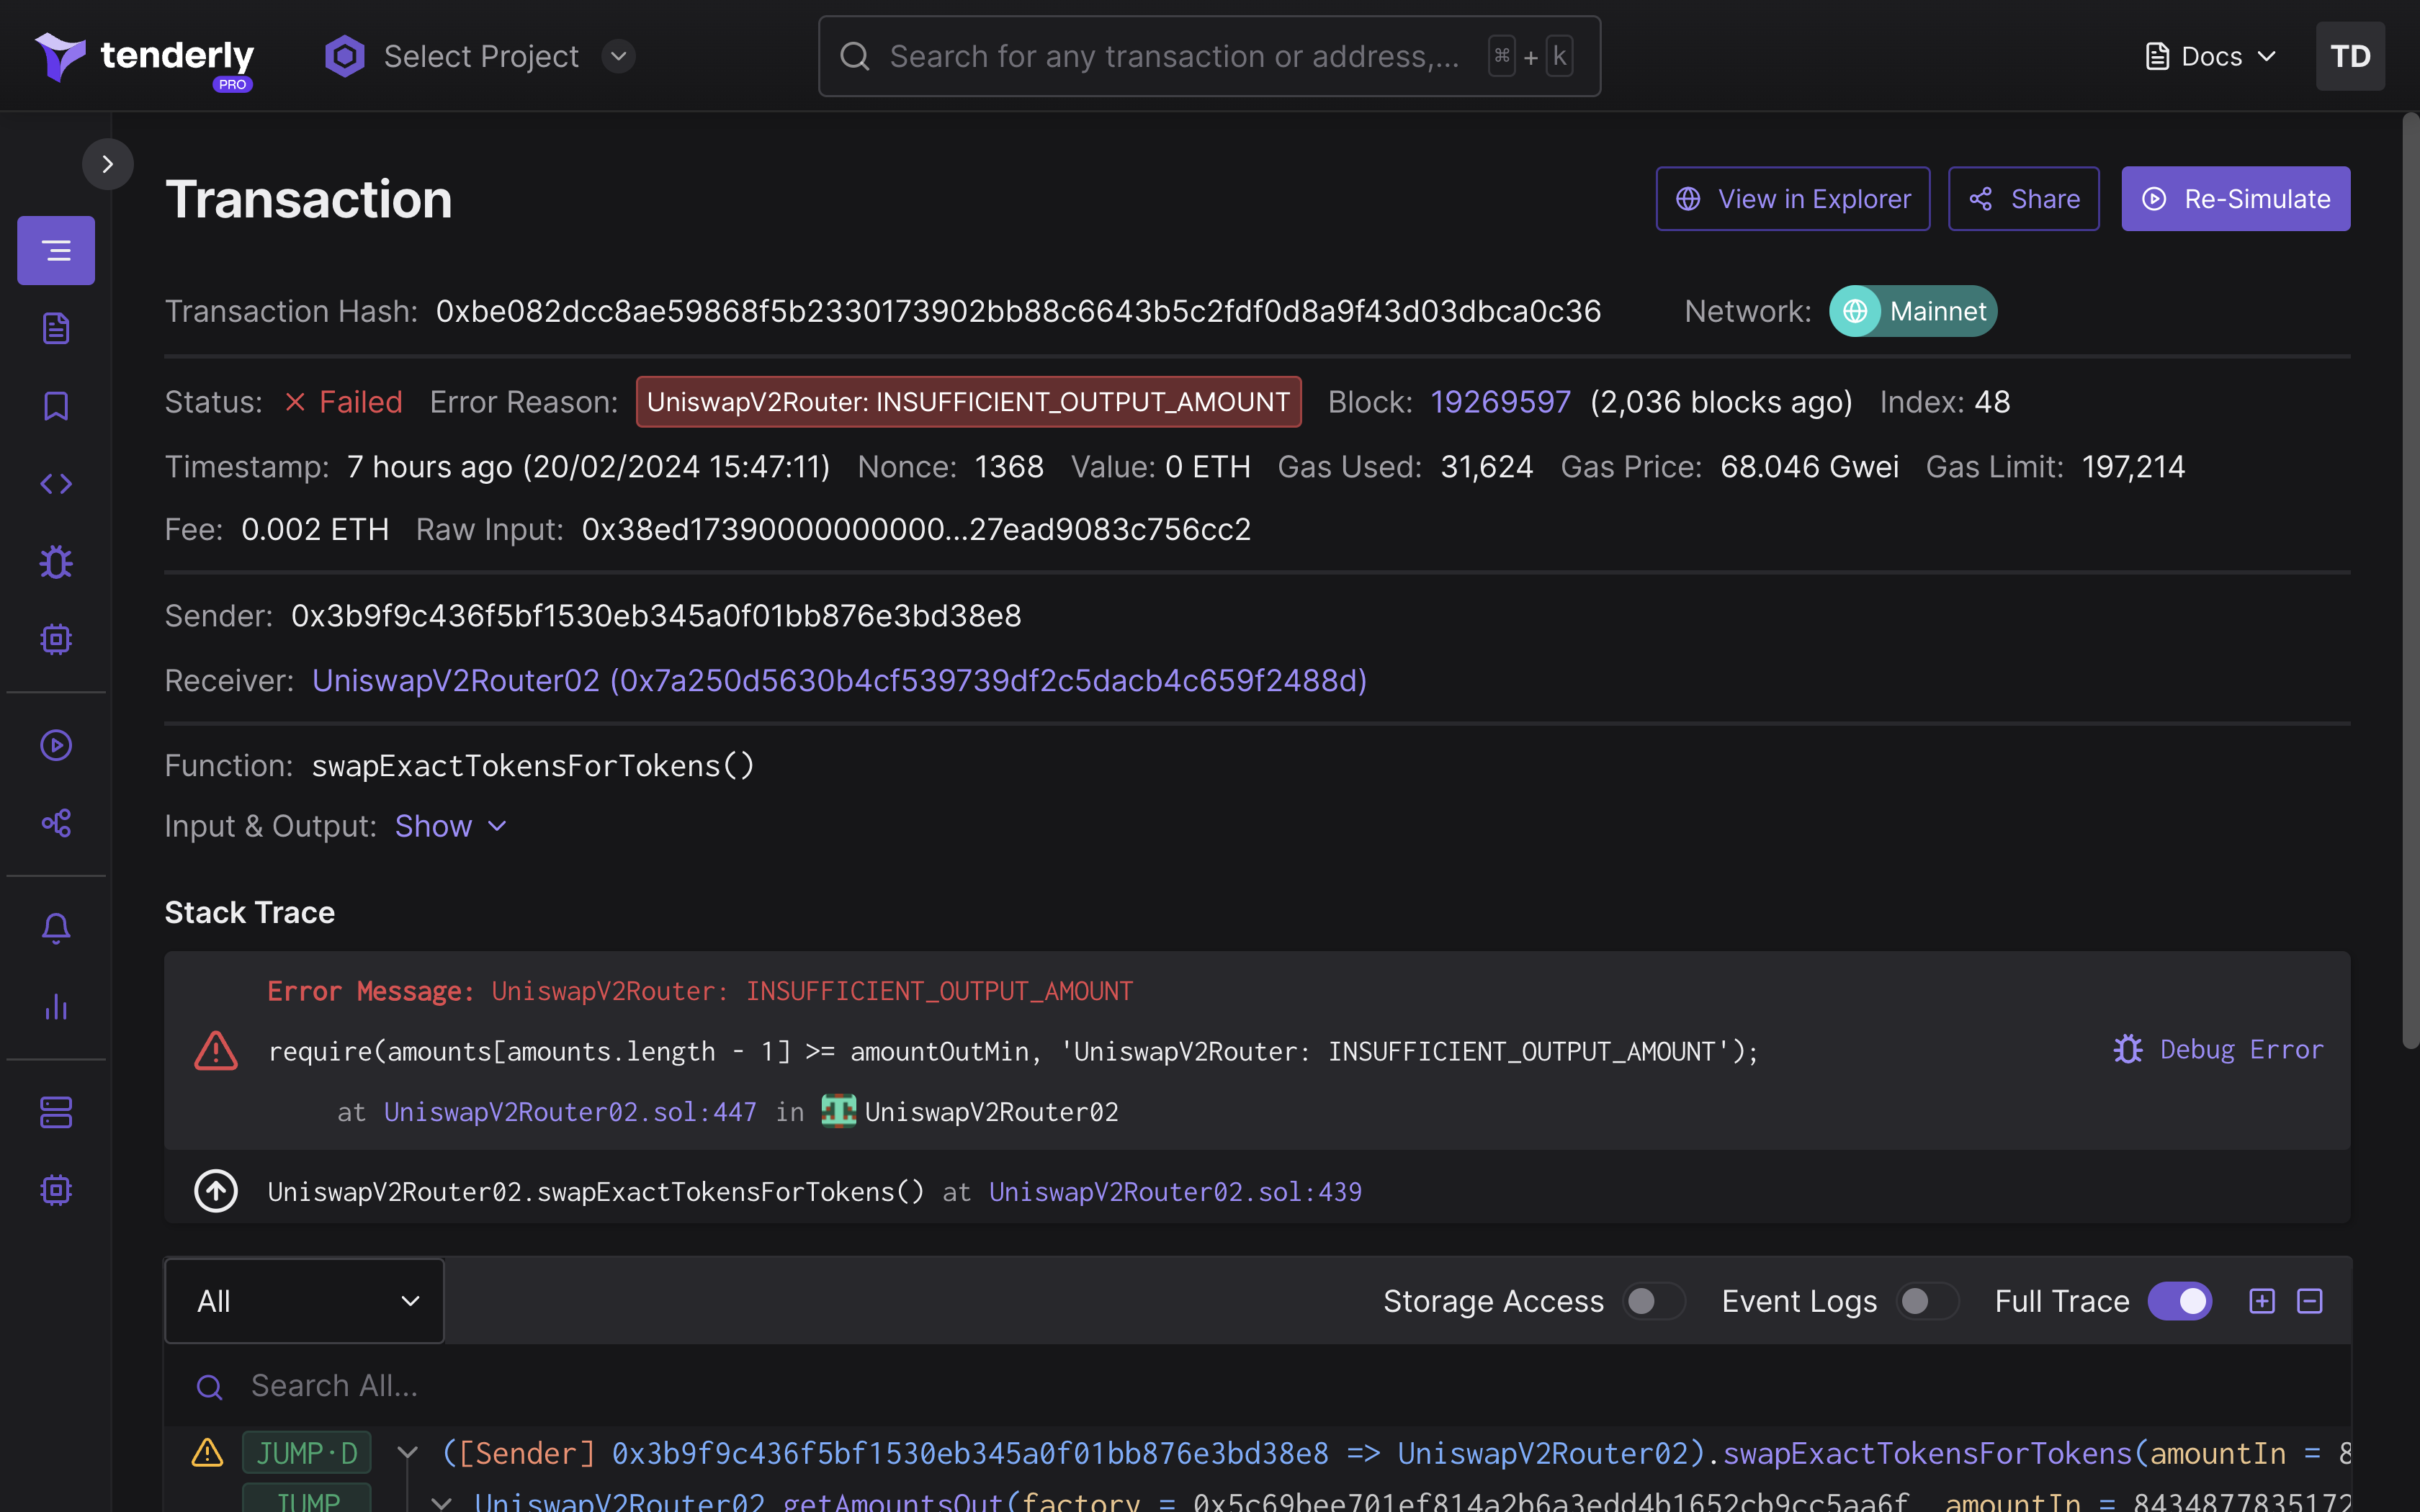Click the JUMP·D opcode badge
Image resolution: width=2420 pixels, height=1512 pixels.
coord(307,1453)
